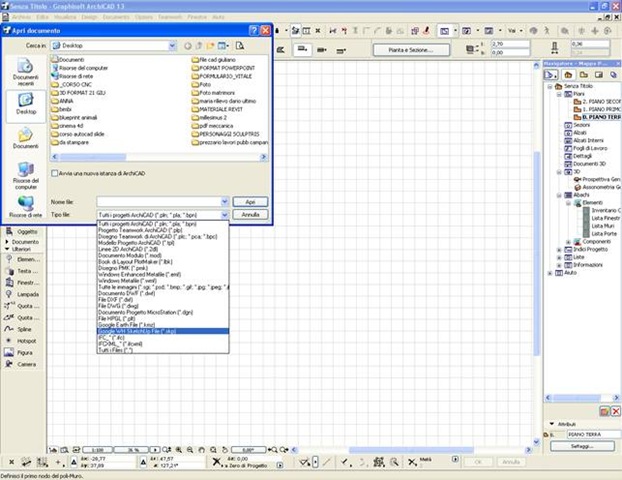Open Risorse del computer in dialog sidebar
The height and width of the screenshot is (480, 622).
26,175
